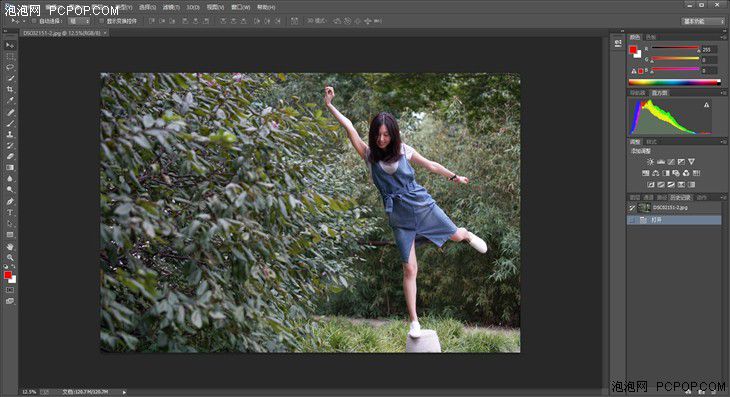
Task: Click the foreground red color swatch
Action: click(x=633, y=50)
